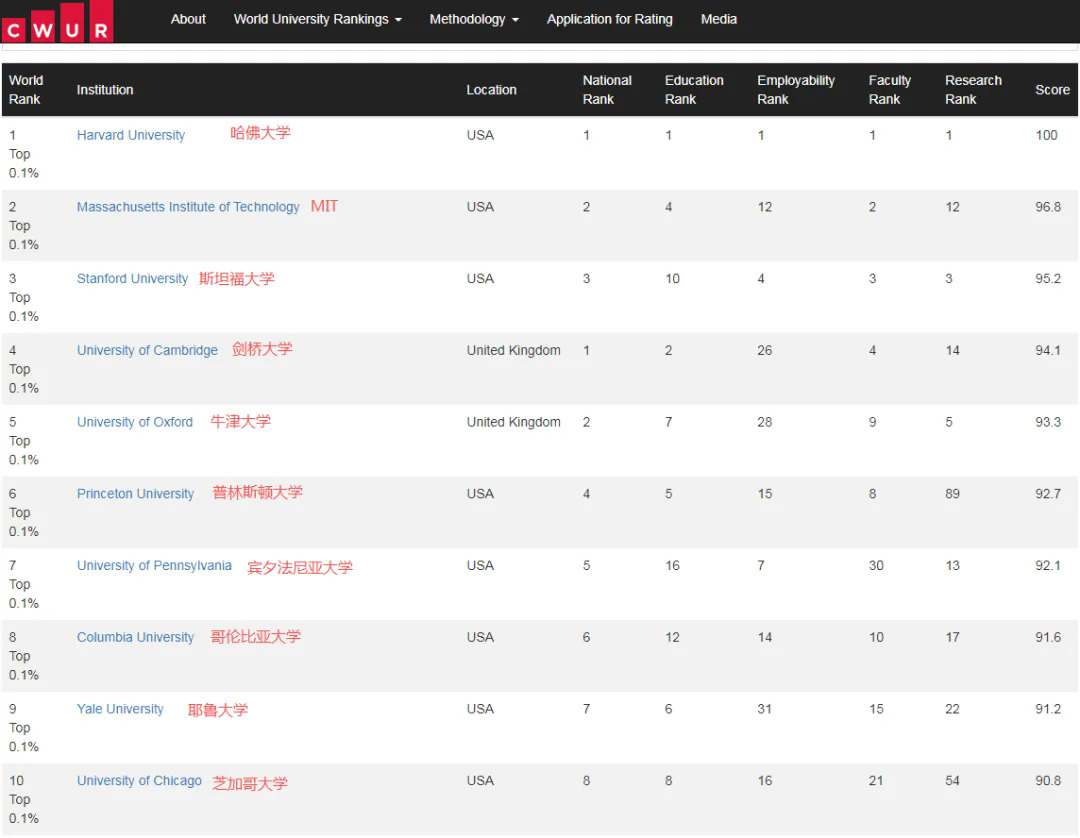Viewport: 1080px width, 838px height.
Task: Select Oxford's score 93.3
Action: [x=1048, y=421]
